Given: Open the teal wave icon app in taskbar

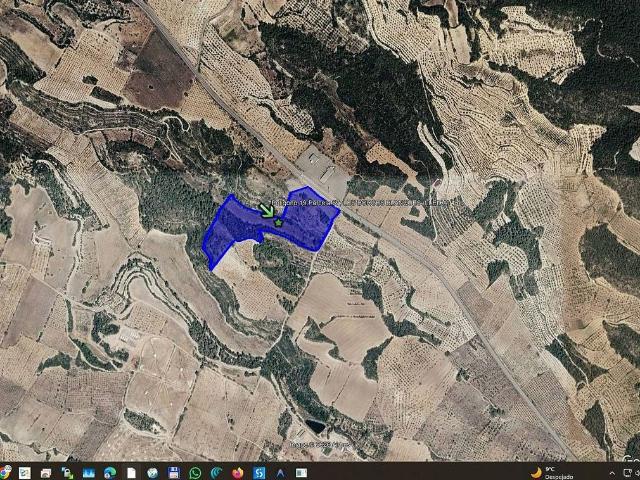Looking at the screenshot, I should [x=216, y=473].
